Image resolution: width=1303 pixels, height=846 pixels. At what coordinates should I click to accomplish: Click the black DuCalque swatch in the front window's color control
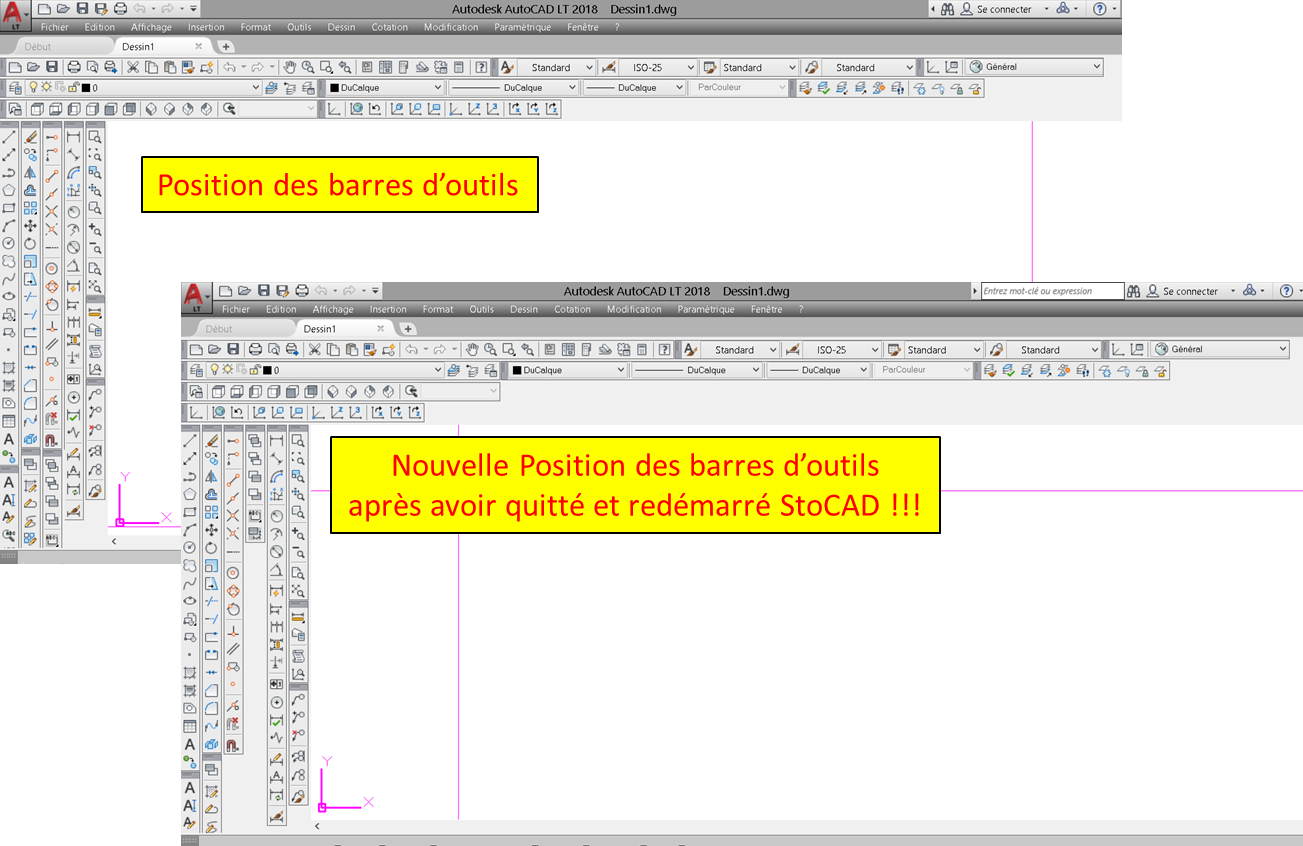point(518,370)
